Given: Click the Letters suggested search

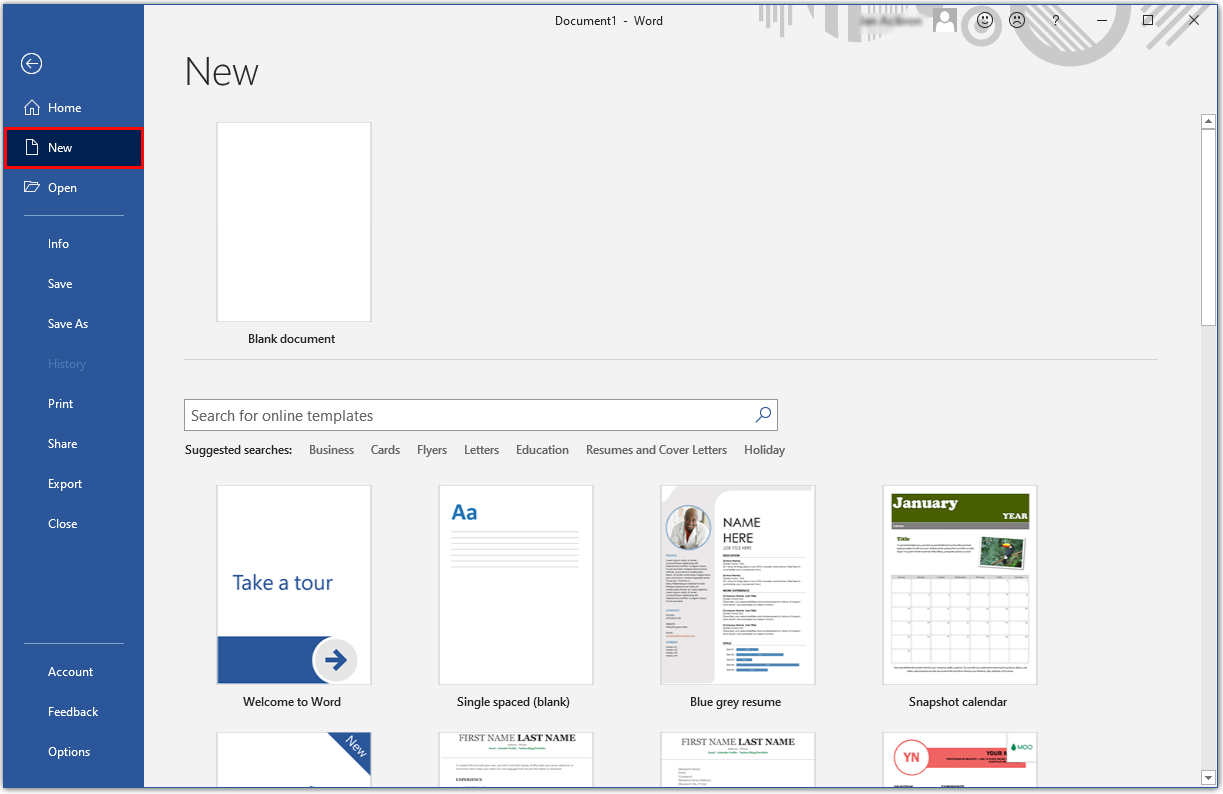Looking at the screenshot, I should (x=481, y=450).
